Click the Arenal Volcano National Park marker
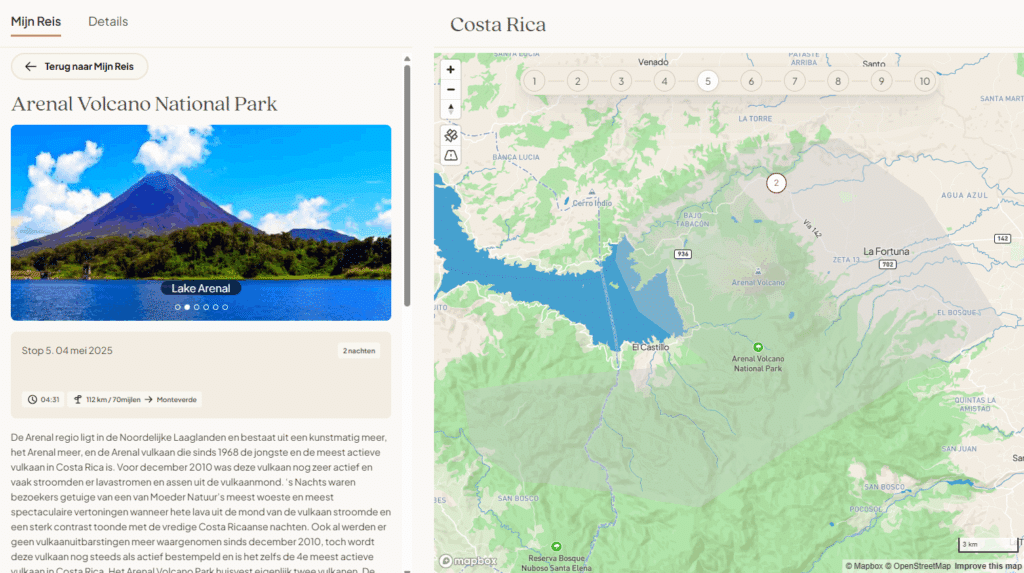This screenshot has height=573, width=1024. pyautogui.click(x=757, y=347)
